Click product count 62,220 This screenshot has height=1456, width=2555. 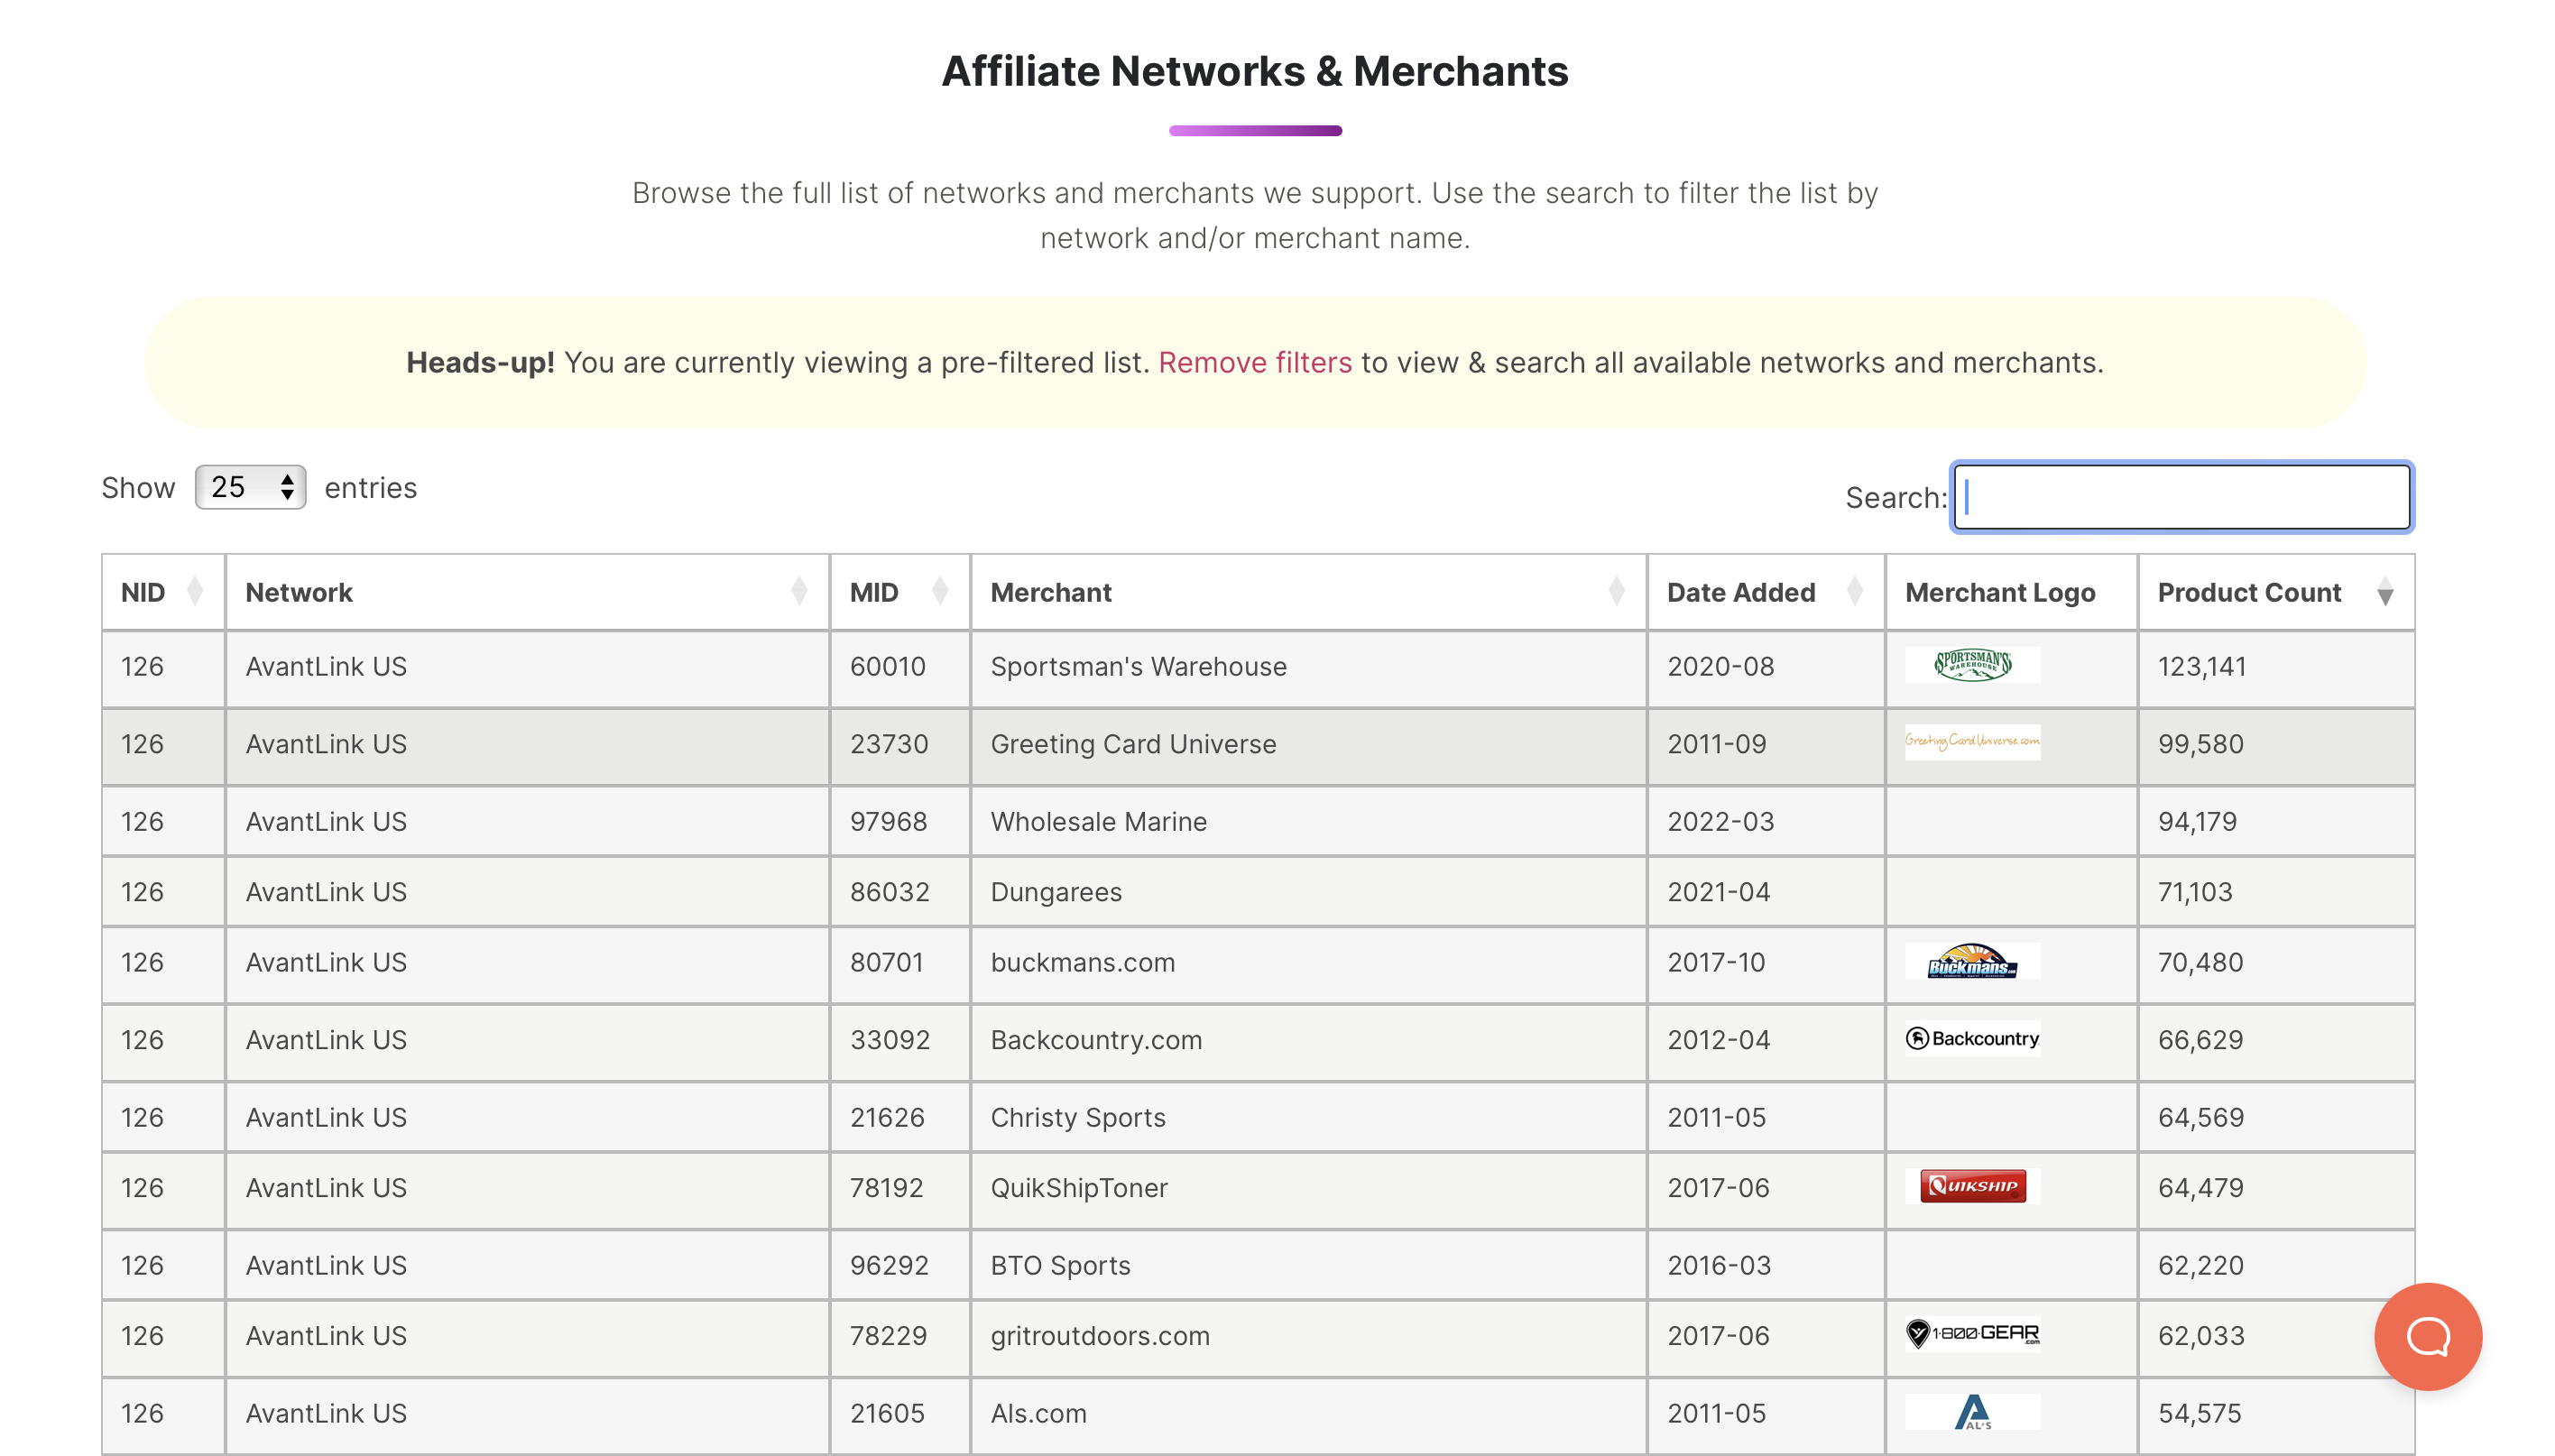(x=2200, y=1265)
